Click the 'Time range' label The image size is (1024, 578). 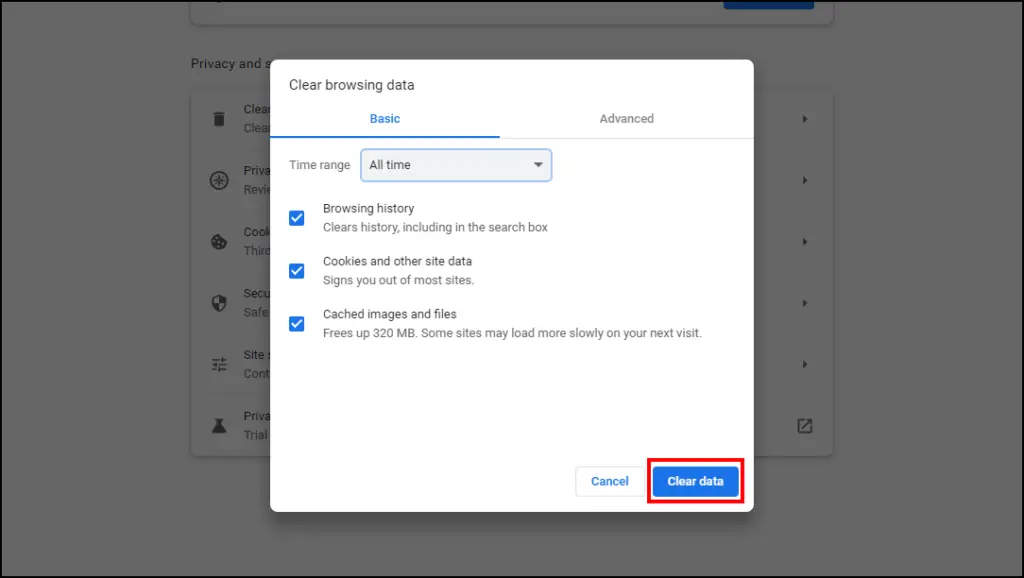tap(319, 165)
